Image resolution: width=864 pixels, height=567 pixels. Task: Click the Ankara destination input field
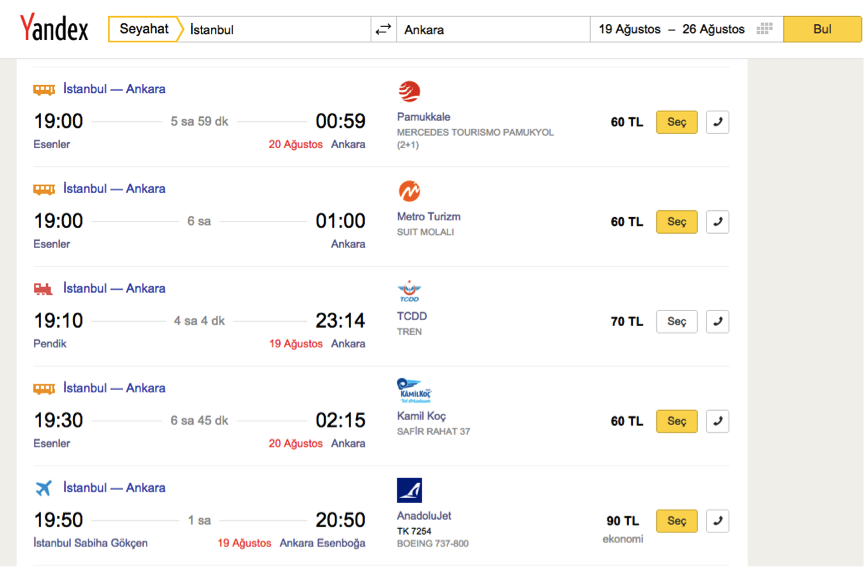(x=493, y=29)
